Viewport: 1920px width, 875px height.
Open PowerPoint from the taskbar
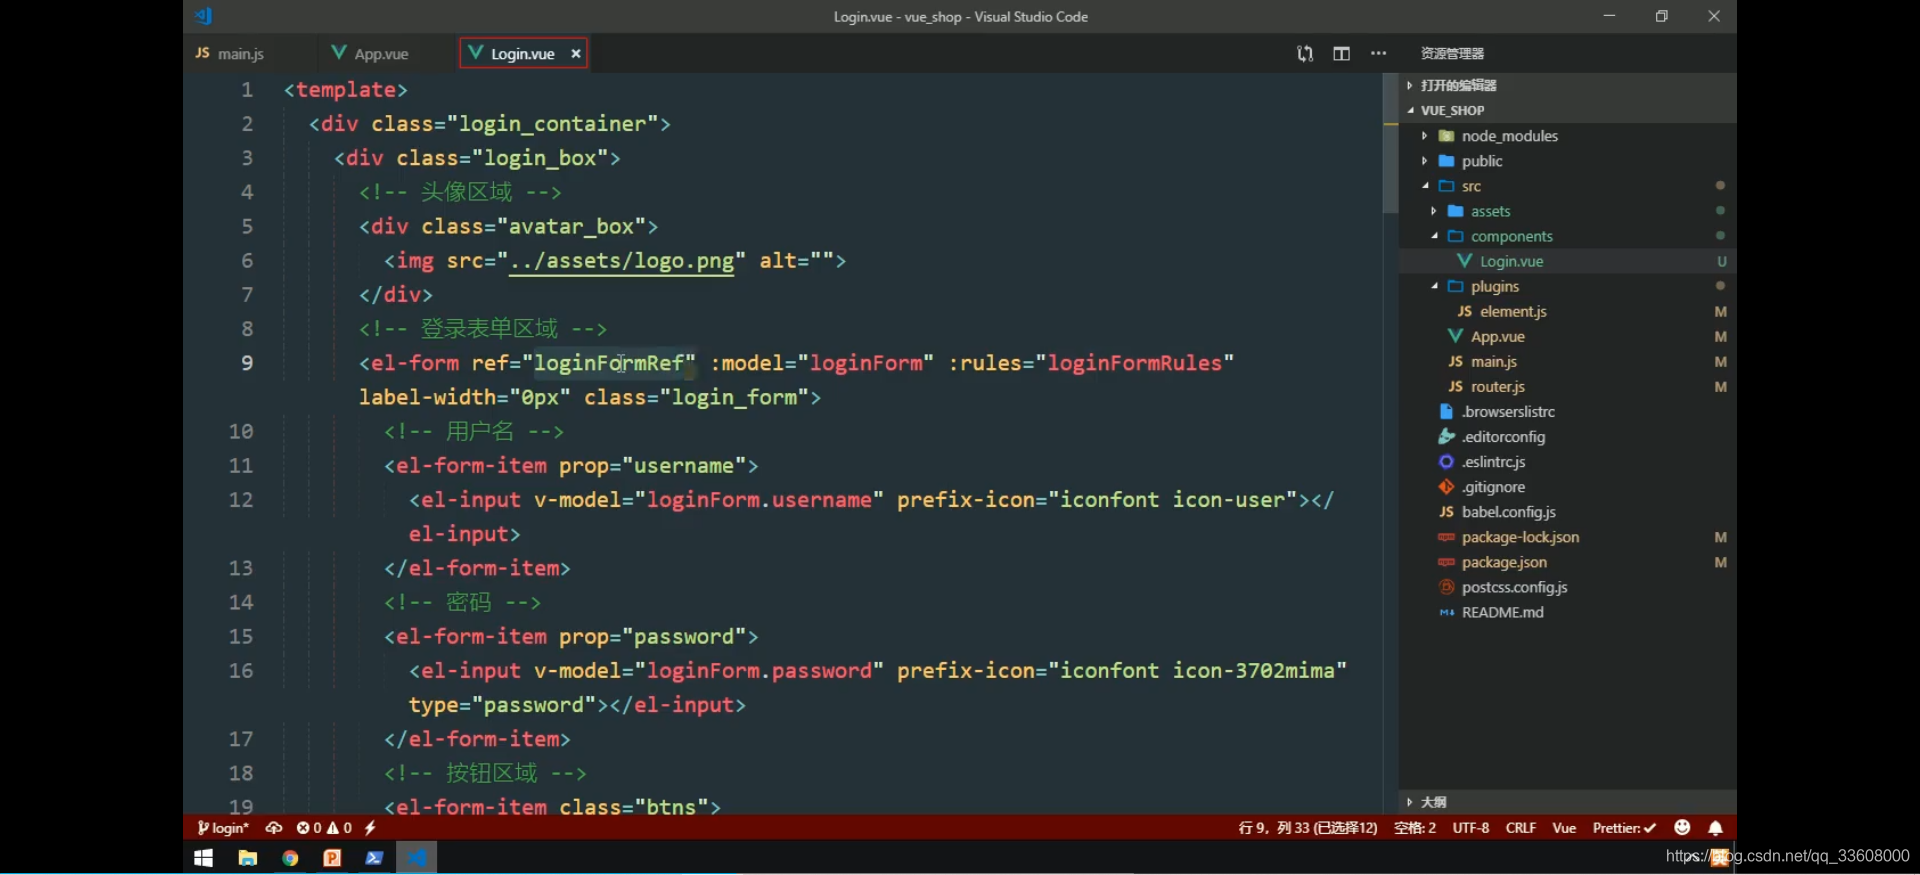tap(332, 858)
